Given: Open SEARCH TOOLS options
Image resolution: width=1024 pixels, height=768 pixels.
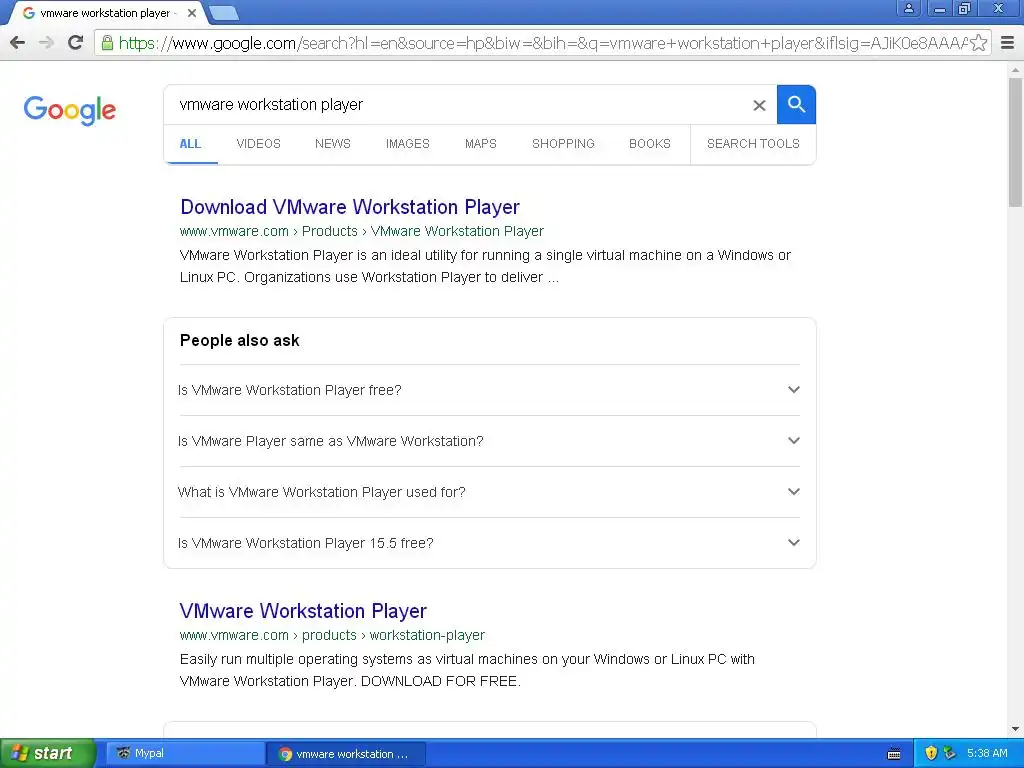Looking at the screenshot, I should (x=753, y=144).
